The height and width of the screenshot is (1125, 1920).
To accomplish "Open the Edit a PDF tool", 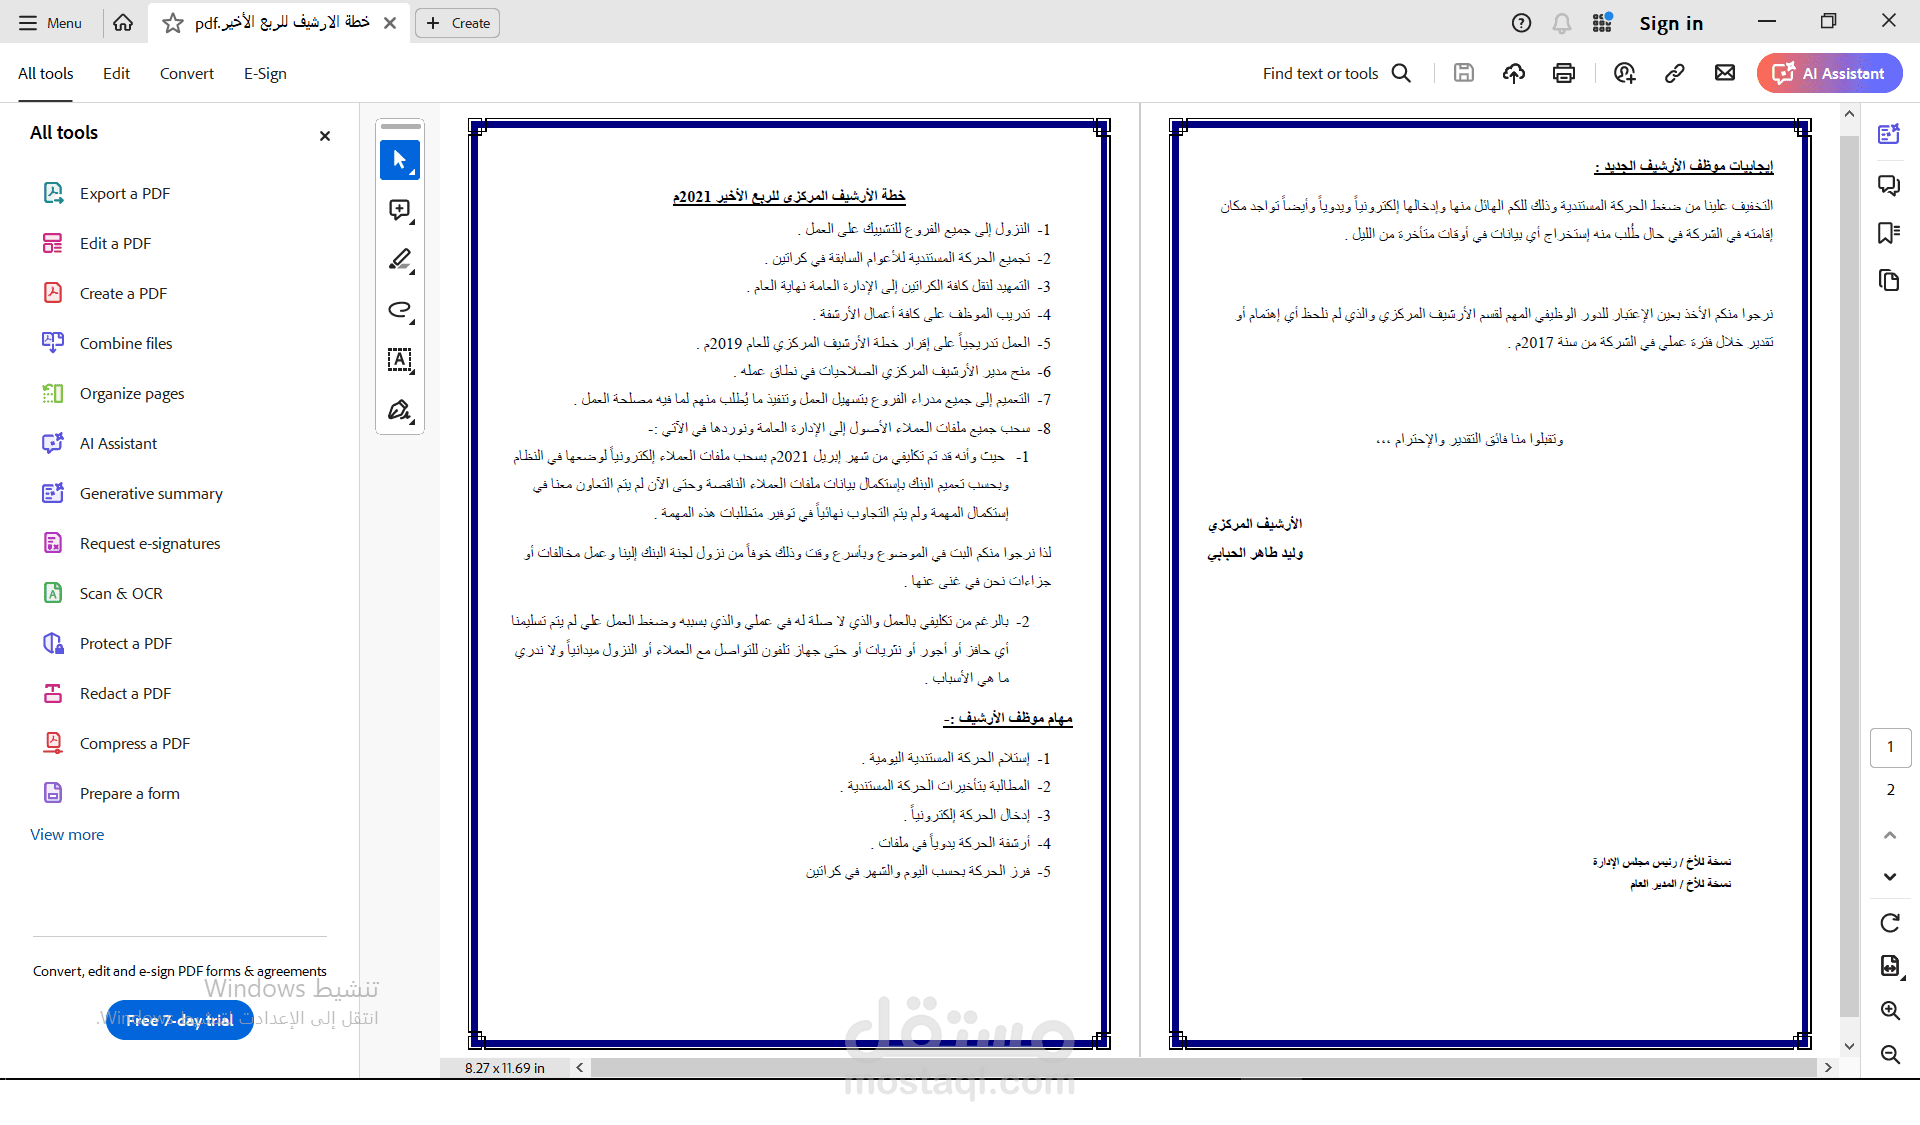I will pos(97,243).
